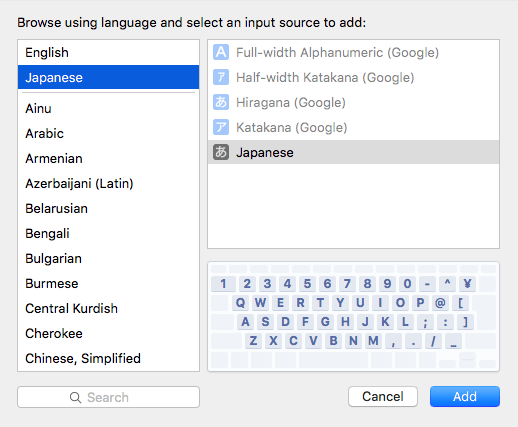Click the Katakana (Google) input icon
This screenshot has height=427, width=518.
pyautogui.click(x=221, y=127)
